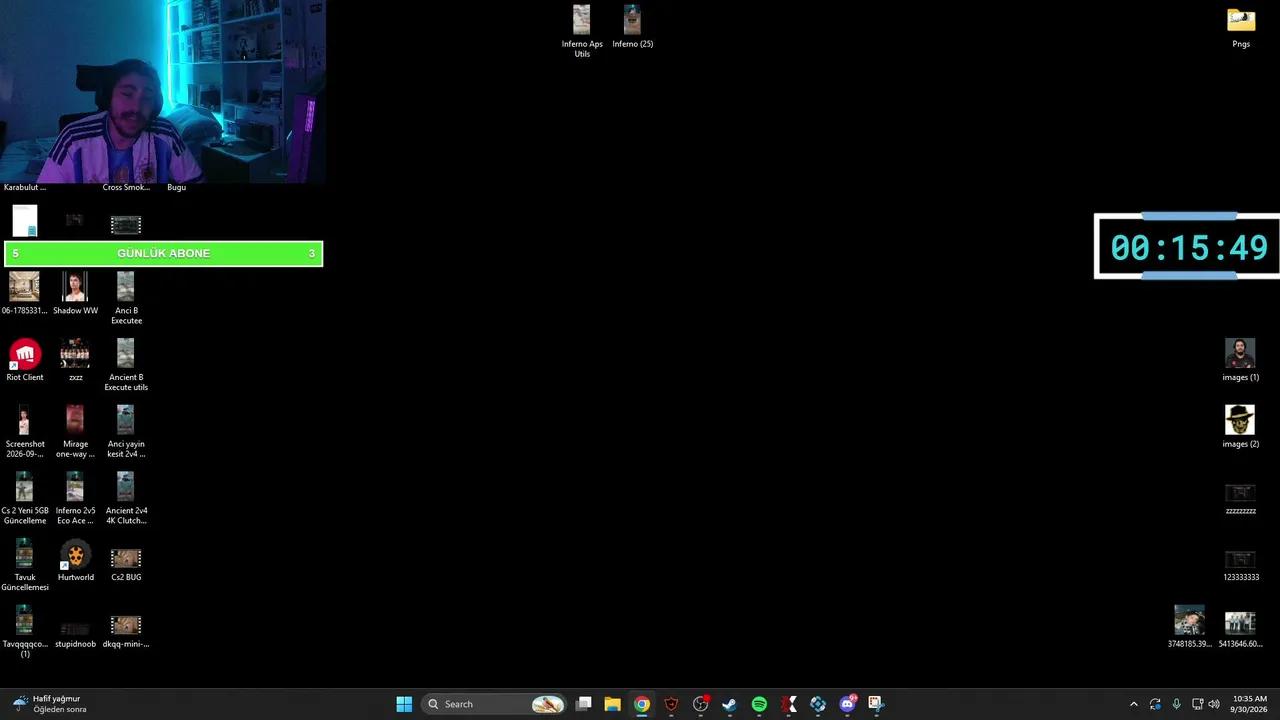Open the clock and date panel
The width and height of the screenshot is (1280, 720).
point(1250,704)
